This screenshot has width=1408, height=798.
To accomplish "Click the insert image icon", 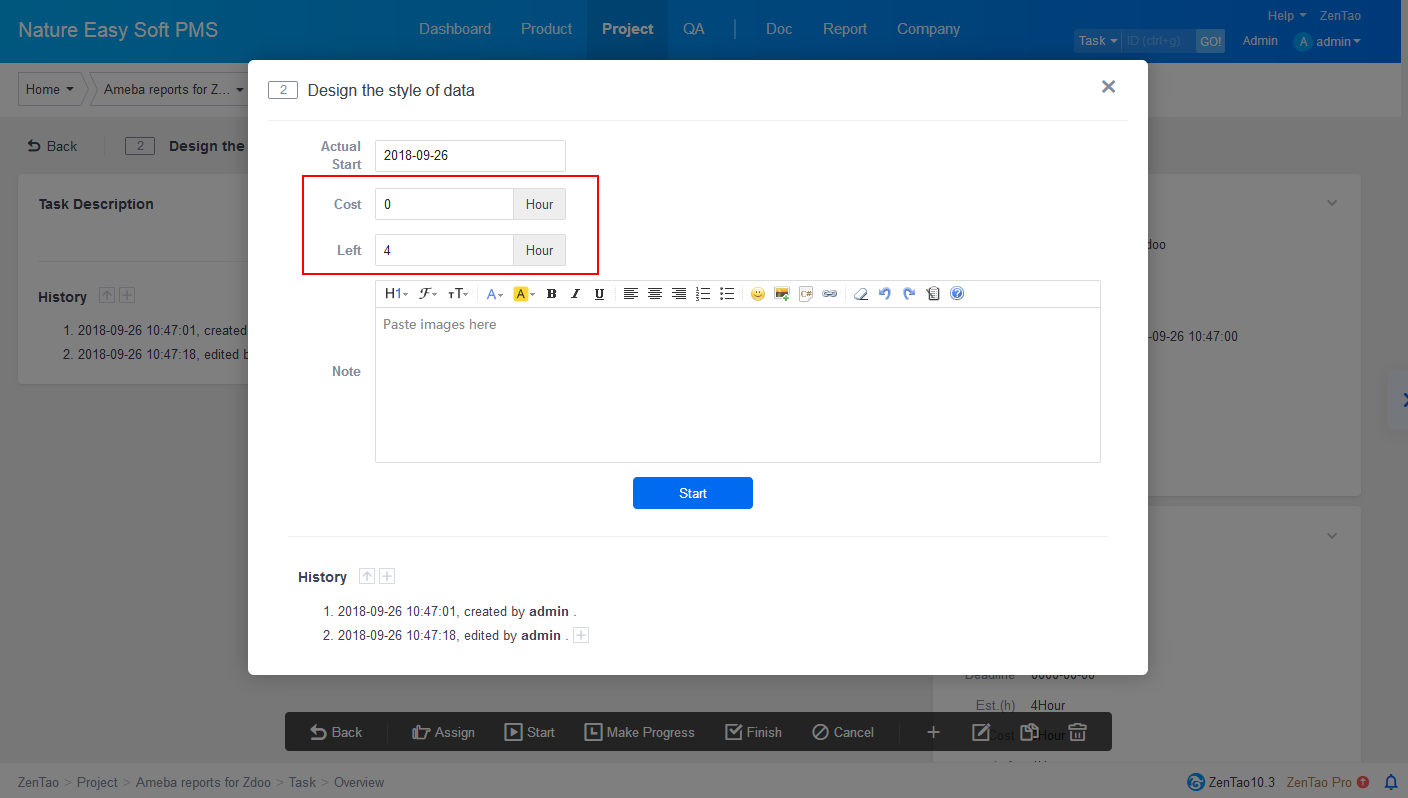I will coord(782,294).
